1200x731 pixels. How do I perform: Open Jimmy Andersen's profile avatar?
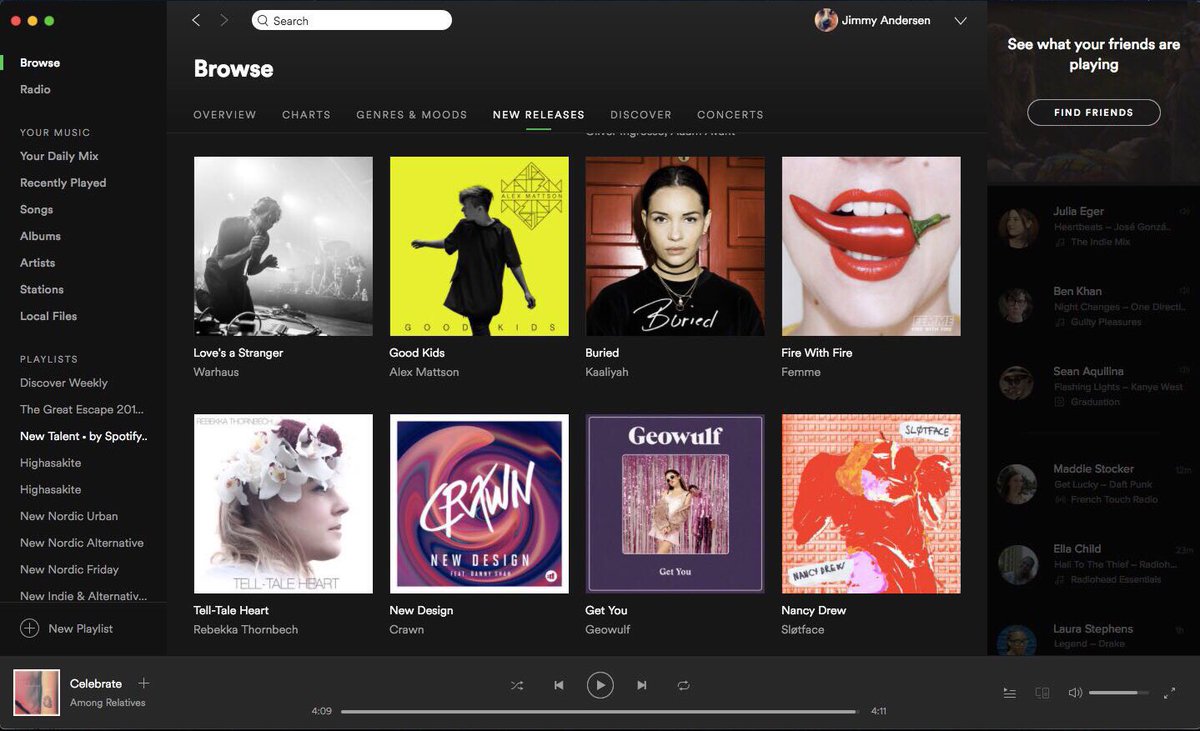pos(826,20)
